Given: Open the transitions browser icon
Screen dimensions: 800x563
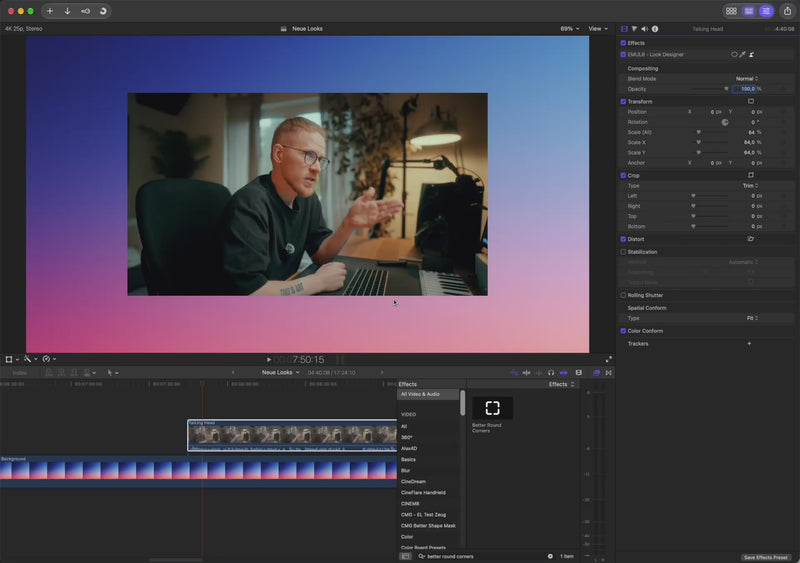Looking at the screenshot, I should tap(609, 373).
